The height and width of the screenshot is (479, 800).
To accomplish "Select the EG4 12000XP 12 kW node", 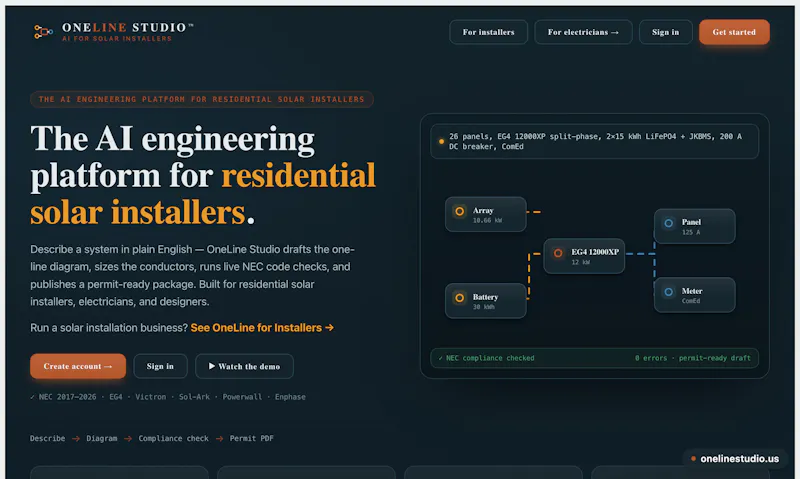I will click(x=584, y=256).
